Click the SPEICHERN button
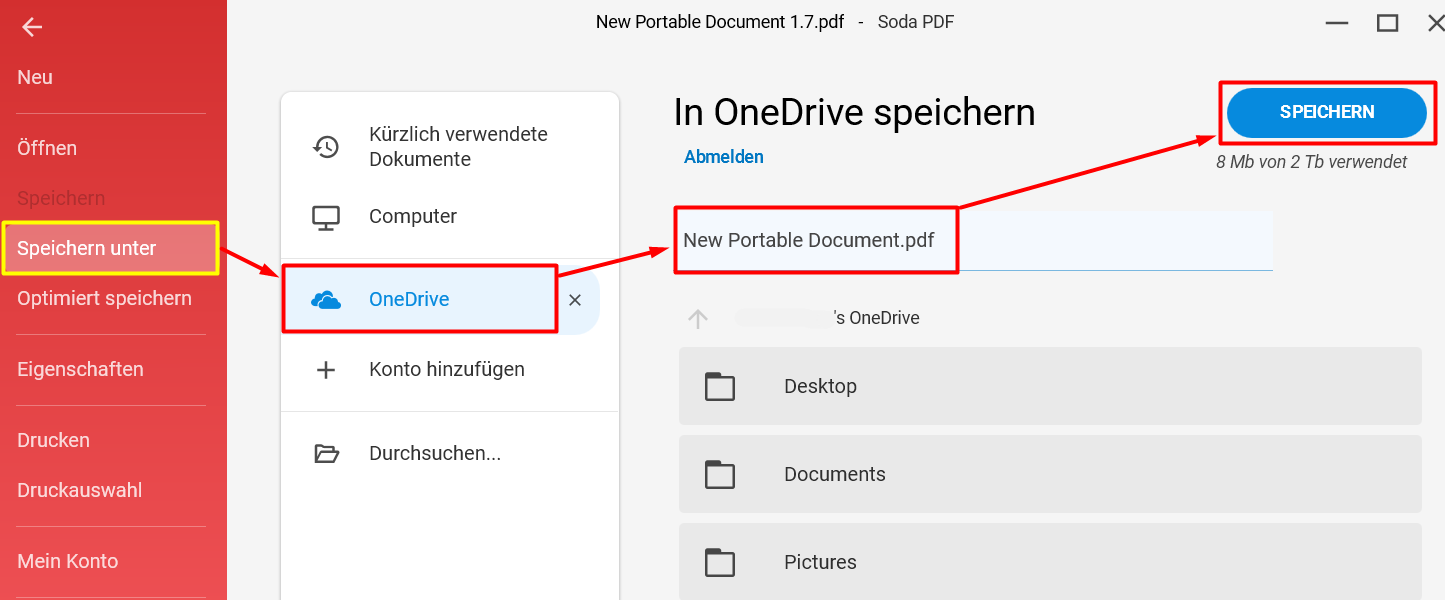 coord(1327,112)
